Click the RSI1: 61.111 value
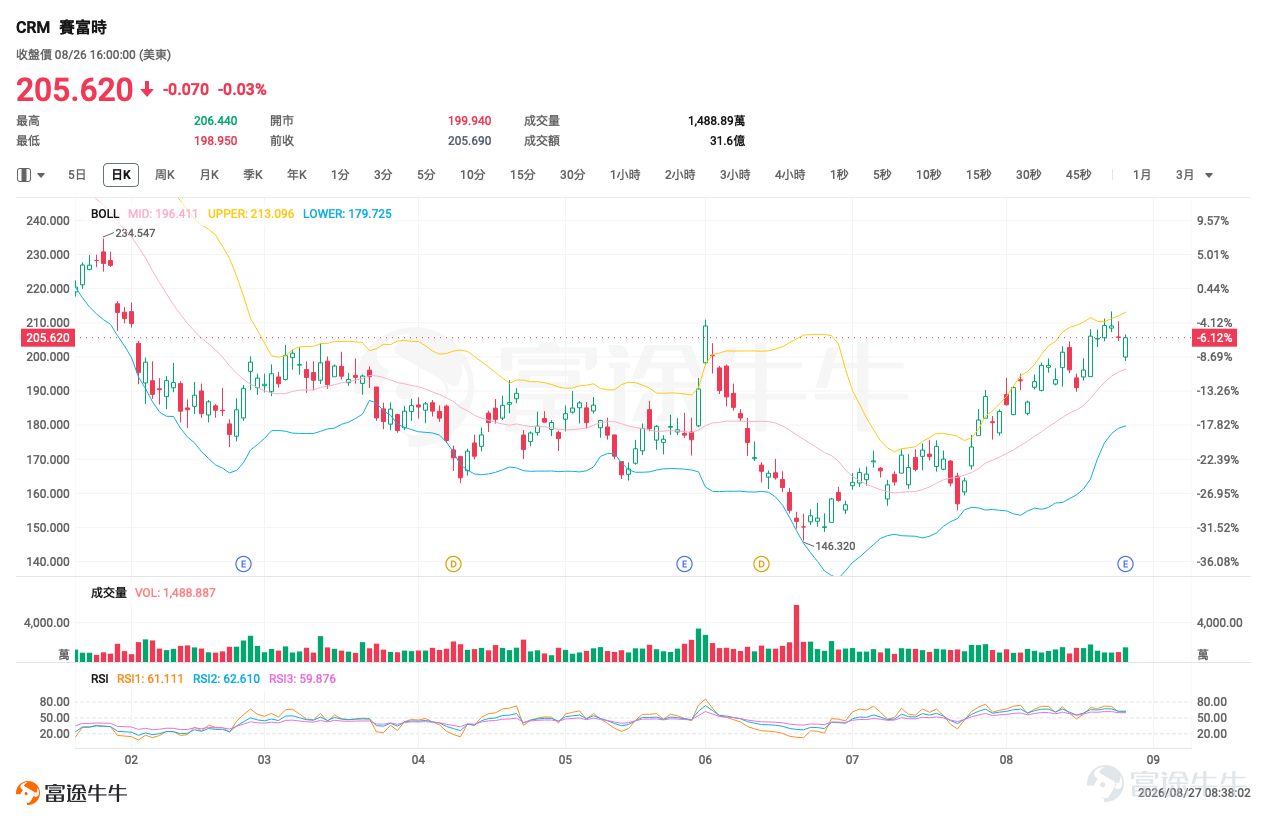Screen dimensions: 1267x820 pyautogui.click(x=150, y=679)
